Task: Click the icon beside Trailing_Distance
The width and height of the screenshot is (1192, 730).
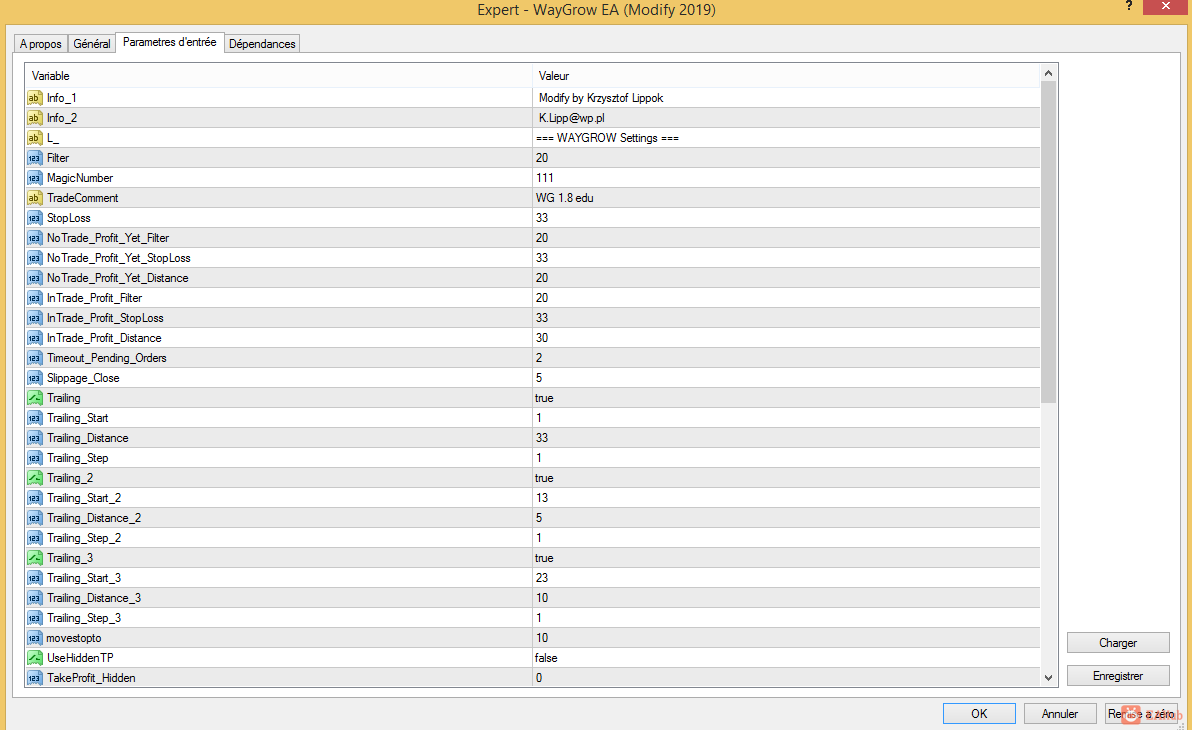Action: tap(34, 438)
